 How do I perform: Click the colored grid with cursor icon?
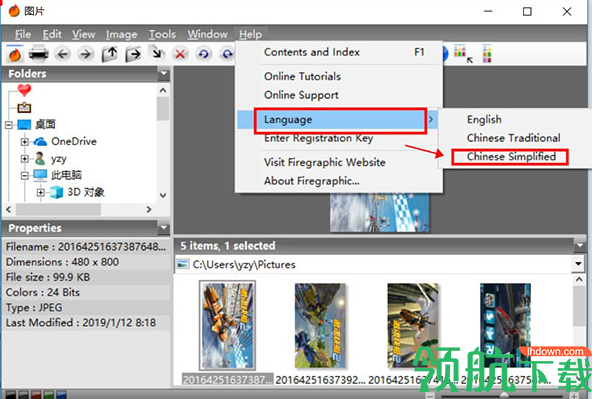click(462, 54)
